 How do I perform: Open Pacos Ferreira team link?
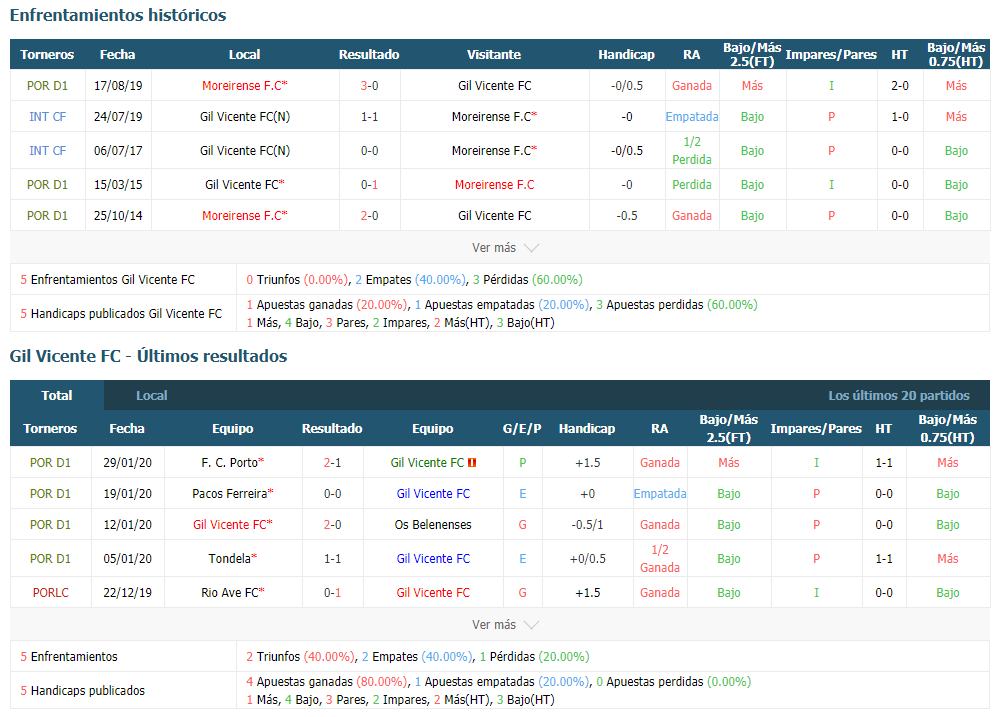(233, 494)
